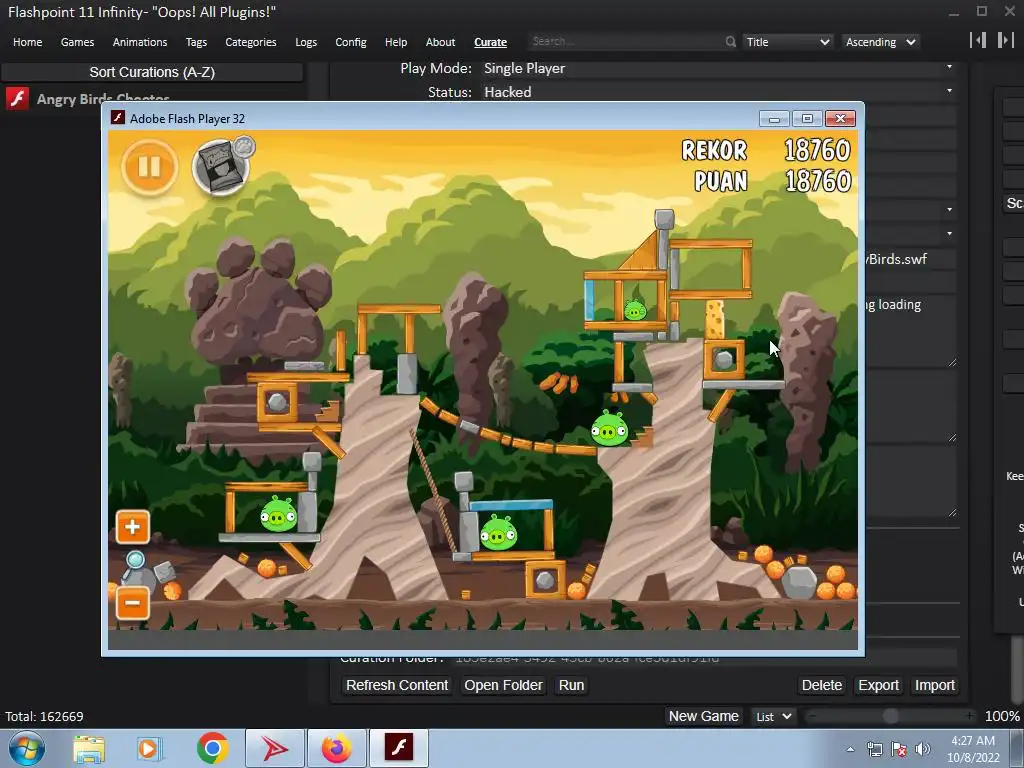Delete the curation

click(822, 685)
